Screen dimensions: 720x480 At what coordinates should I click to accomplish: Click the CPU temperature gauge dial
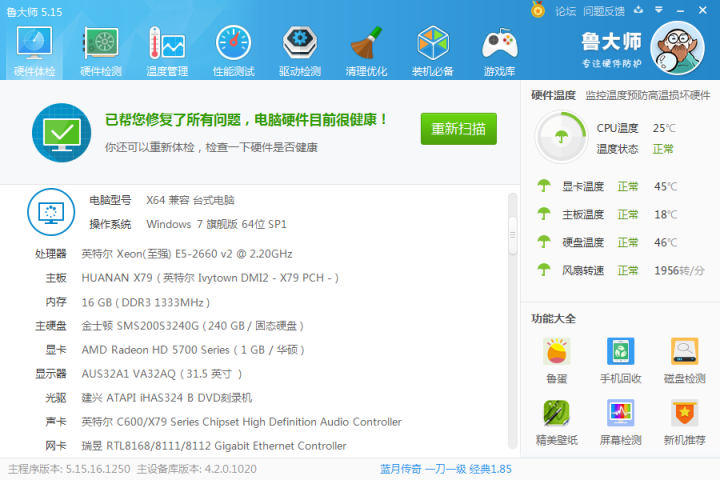(561, 136)
